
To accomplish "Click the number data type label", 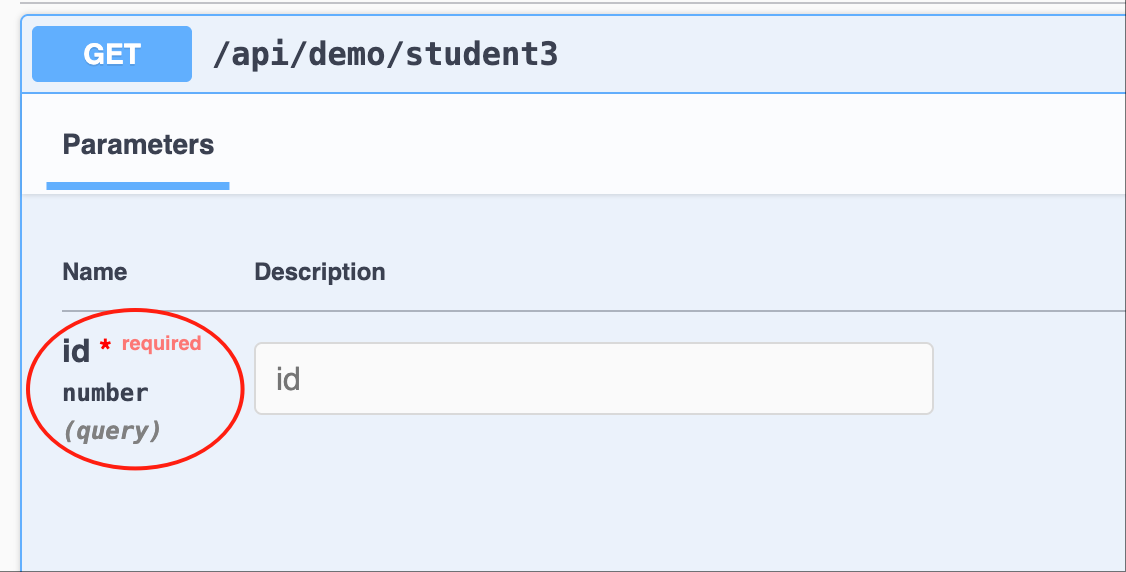I will click(106, 393).
